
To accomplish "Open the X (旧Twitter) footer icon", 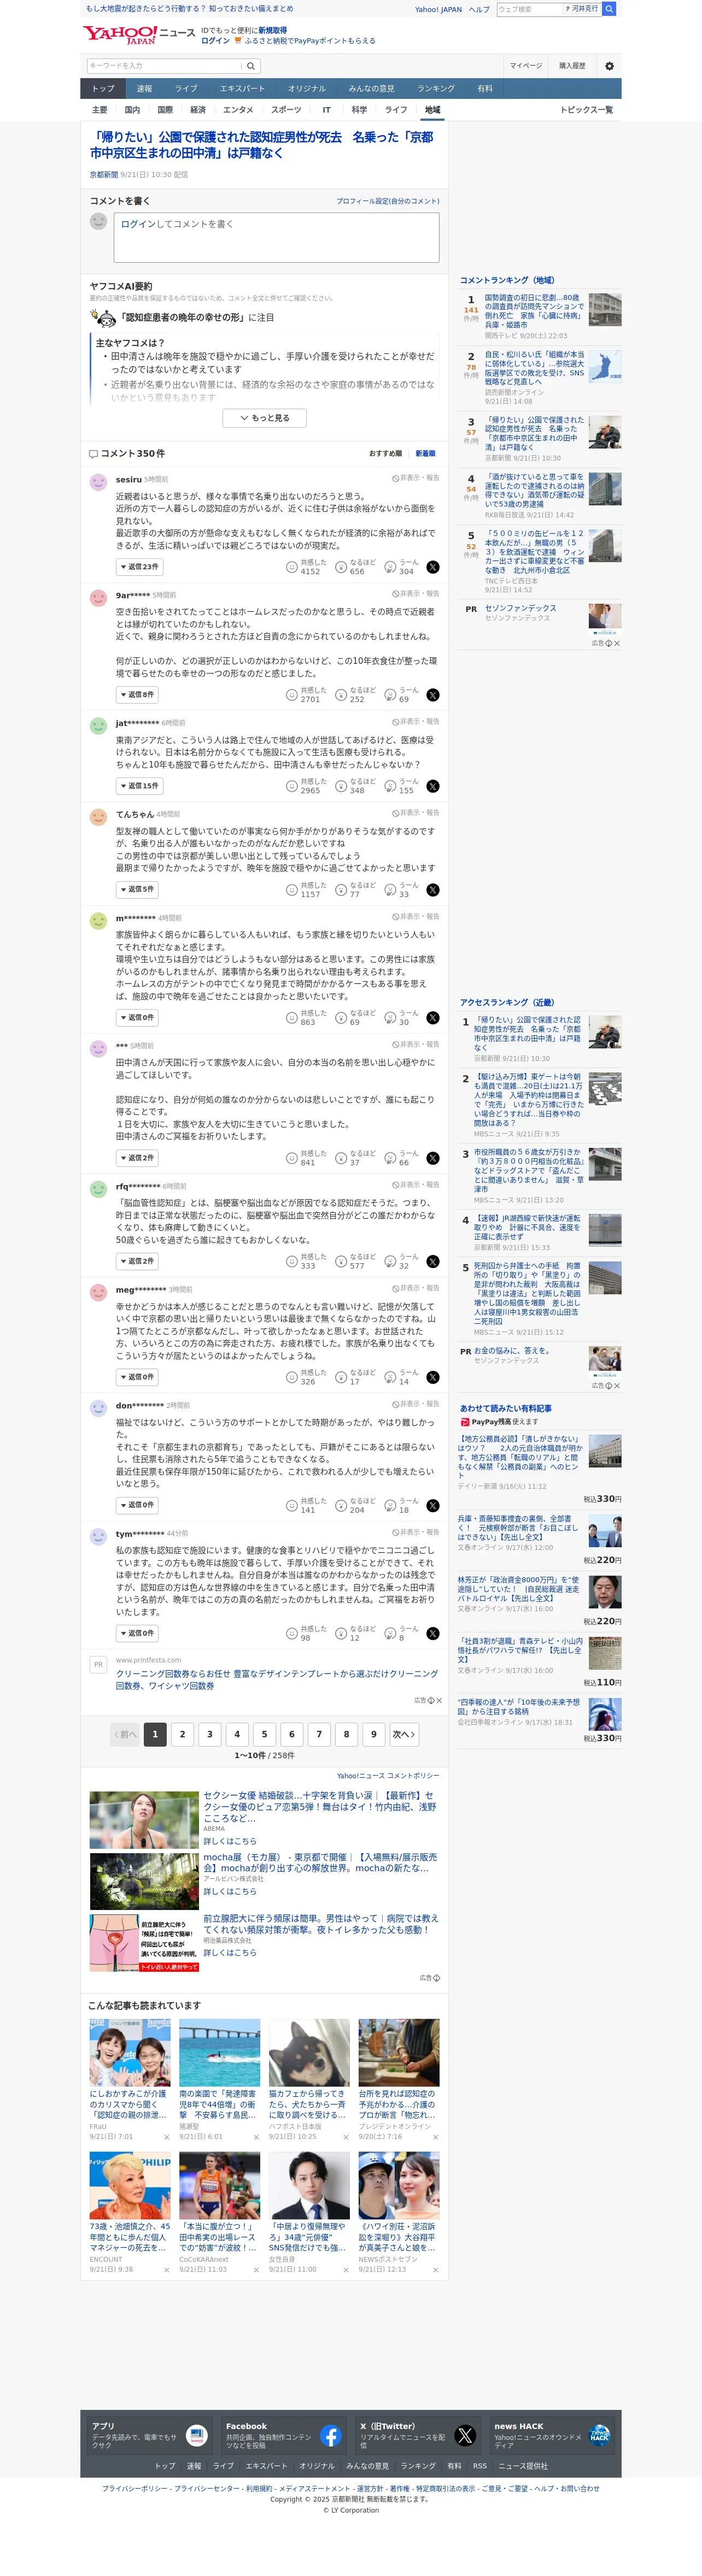I will coord(465,2435).
